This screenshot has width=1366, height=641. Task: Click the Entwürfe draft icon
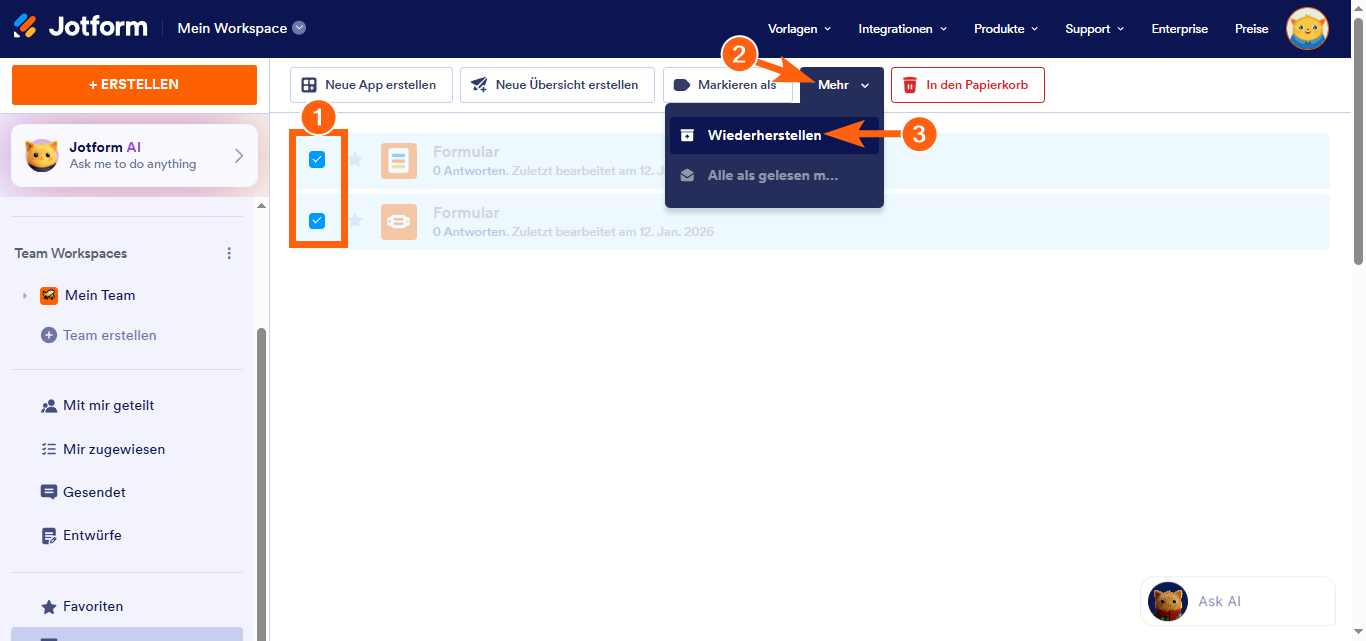(49, 536)
